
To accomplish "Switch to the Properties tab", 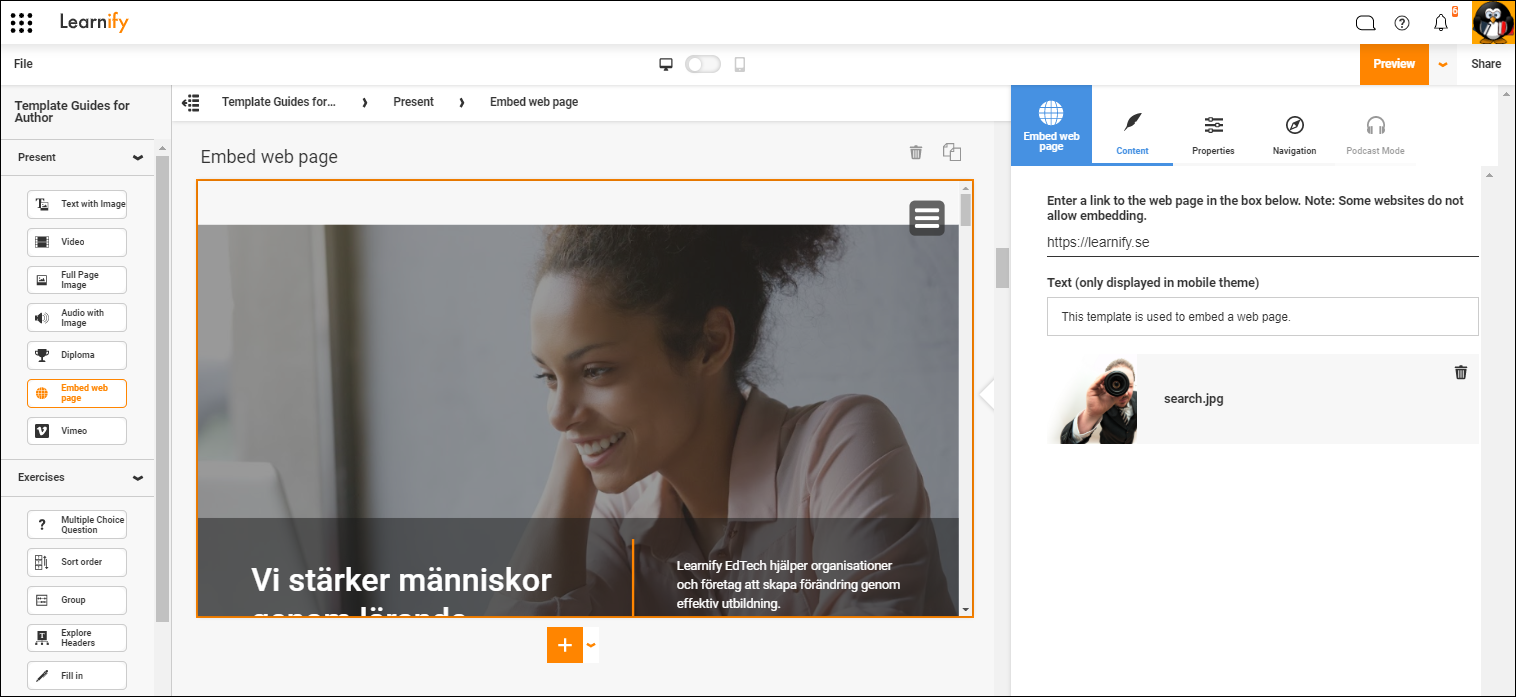I will (x=1213, y=133).
